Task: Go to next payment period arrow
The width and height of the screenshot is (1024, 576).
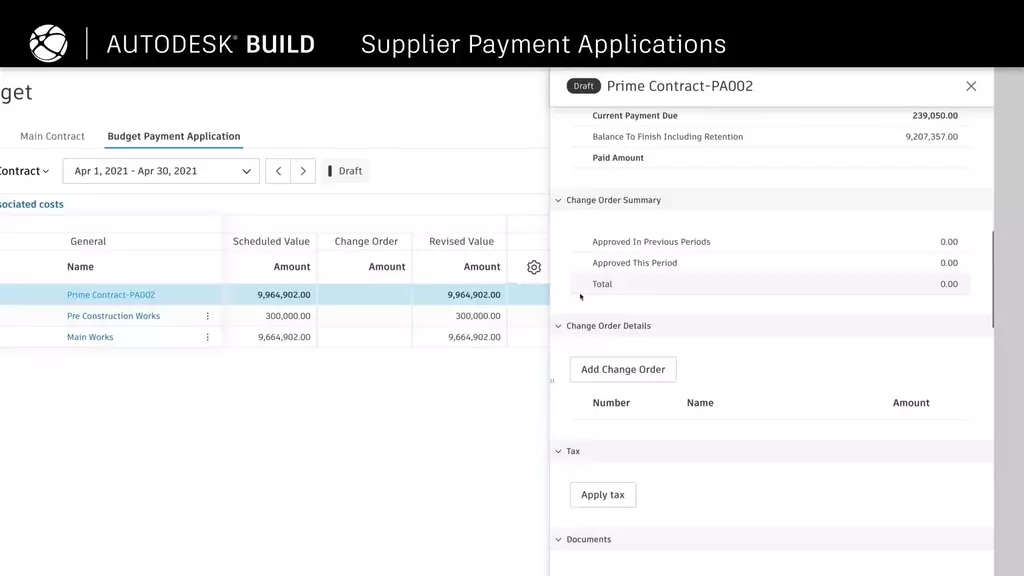Action: tap(303, 171)
